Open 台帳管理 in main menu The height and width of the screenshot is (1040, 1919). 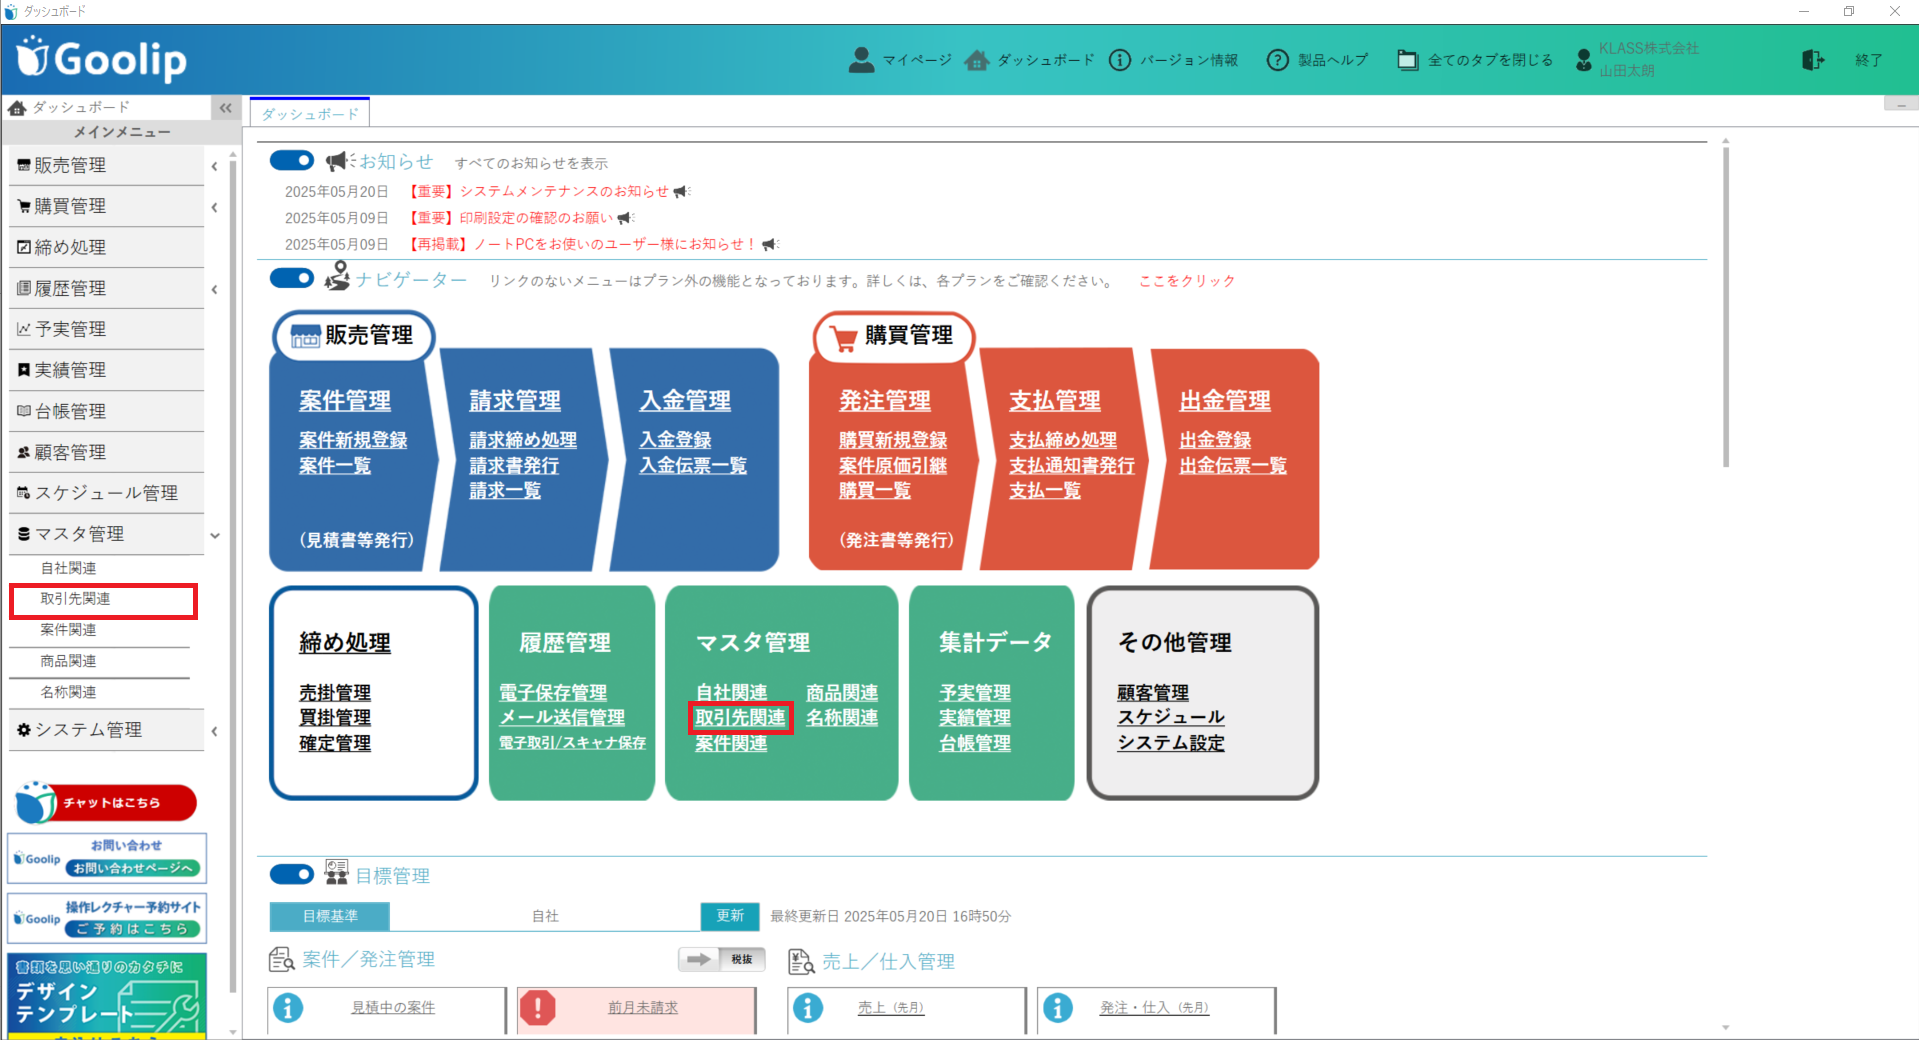point(106,411)
